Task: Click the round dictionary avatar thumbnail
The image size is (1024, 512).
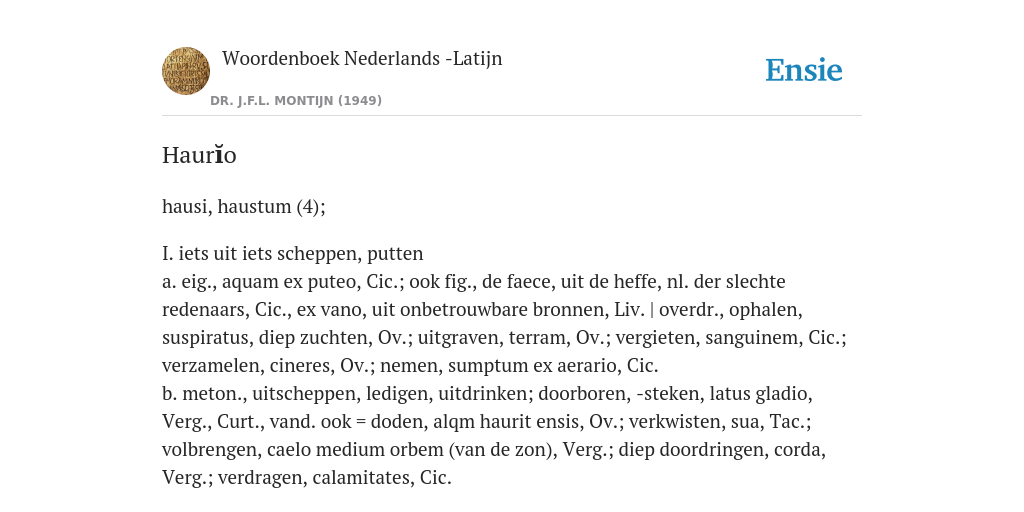Action: 185,71
